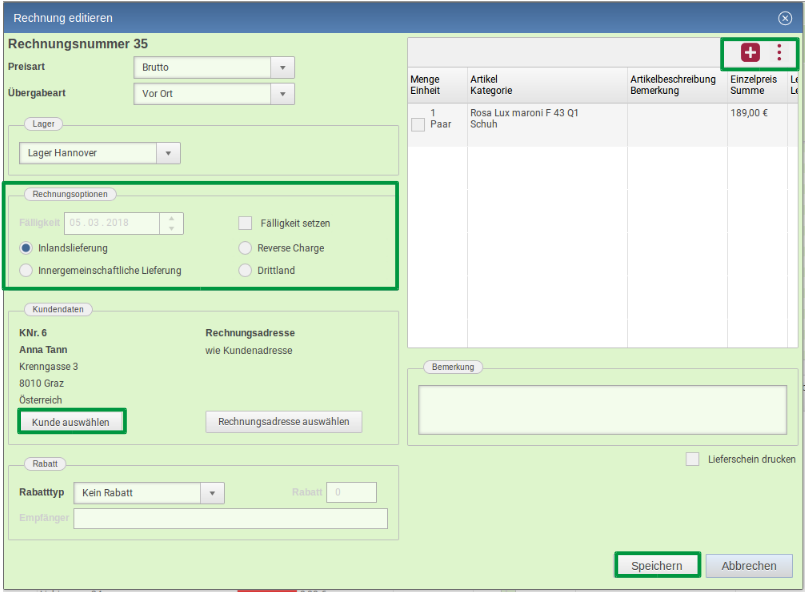Check the Rosa Lux maroni row checkbox
Viewport: 806px width, 592px height.
tap(418, 125)
